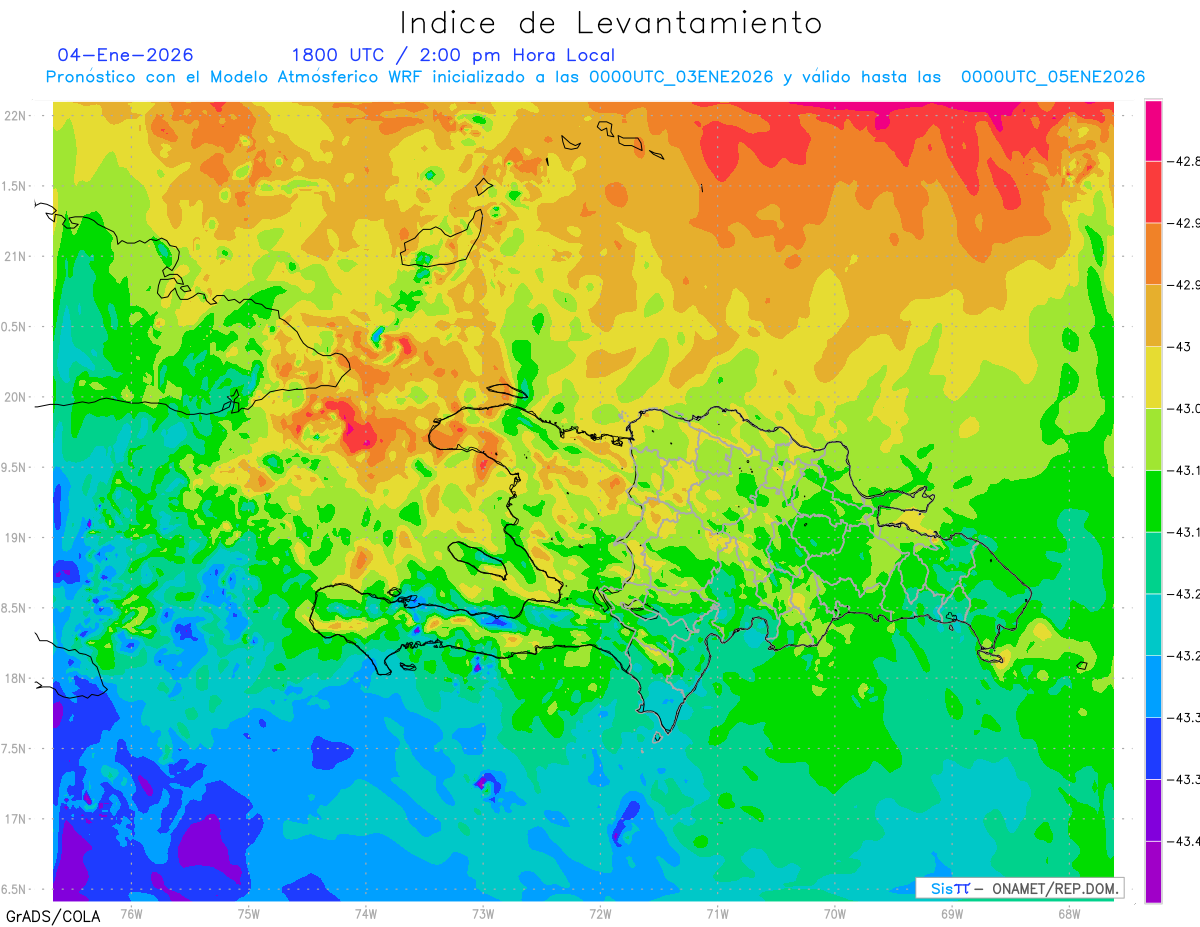
Task: Click the 'Indice de Levantamiento' map title
Action: point(611,23)
